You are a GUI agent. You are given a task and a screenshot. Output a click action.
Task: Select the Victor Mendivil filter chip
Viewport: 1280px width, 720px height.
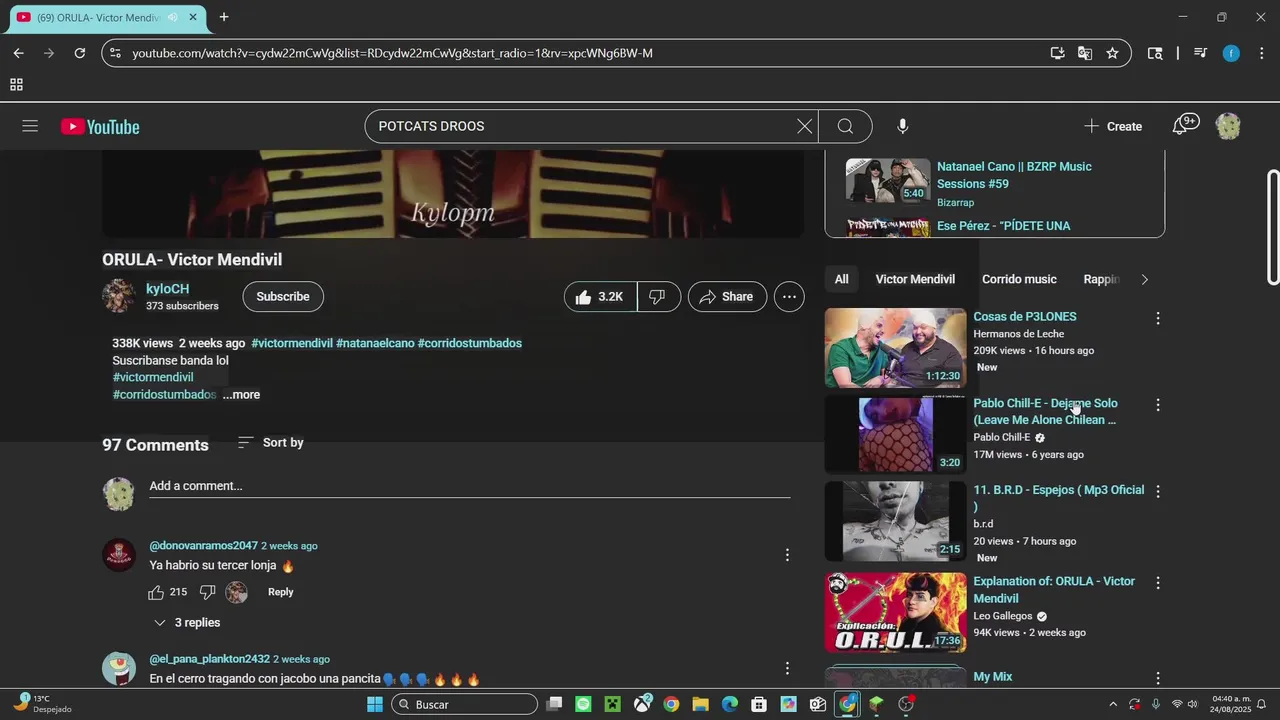click(915, 279)
